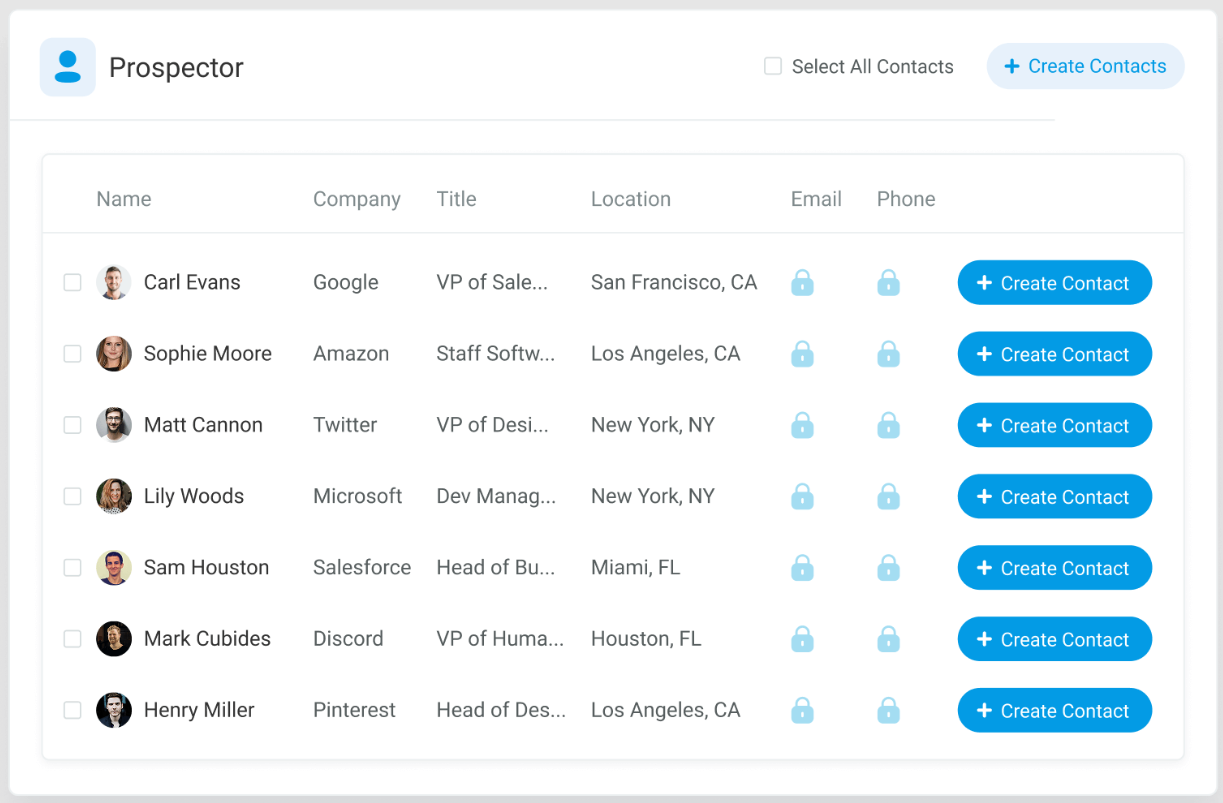1223x803 pixels.
Task: Click the Amazon company cell
Action: pyautogui.click(x=351, y=353)
